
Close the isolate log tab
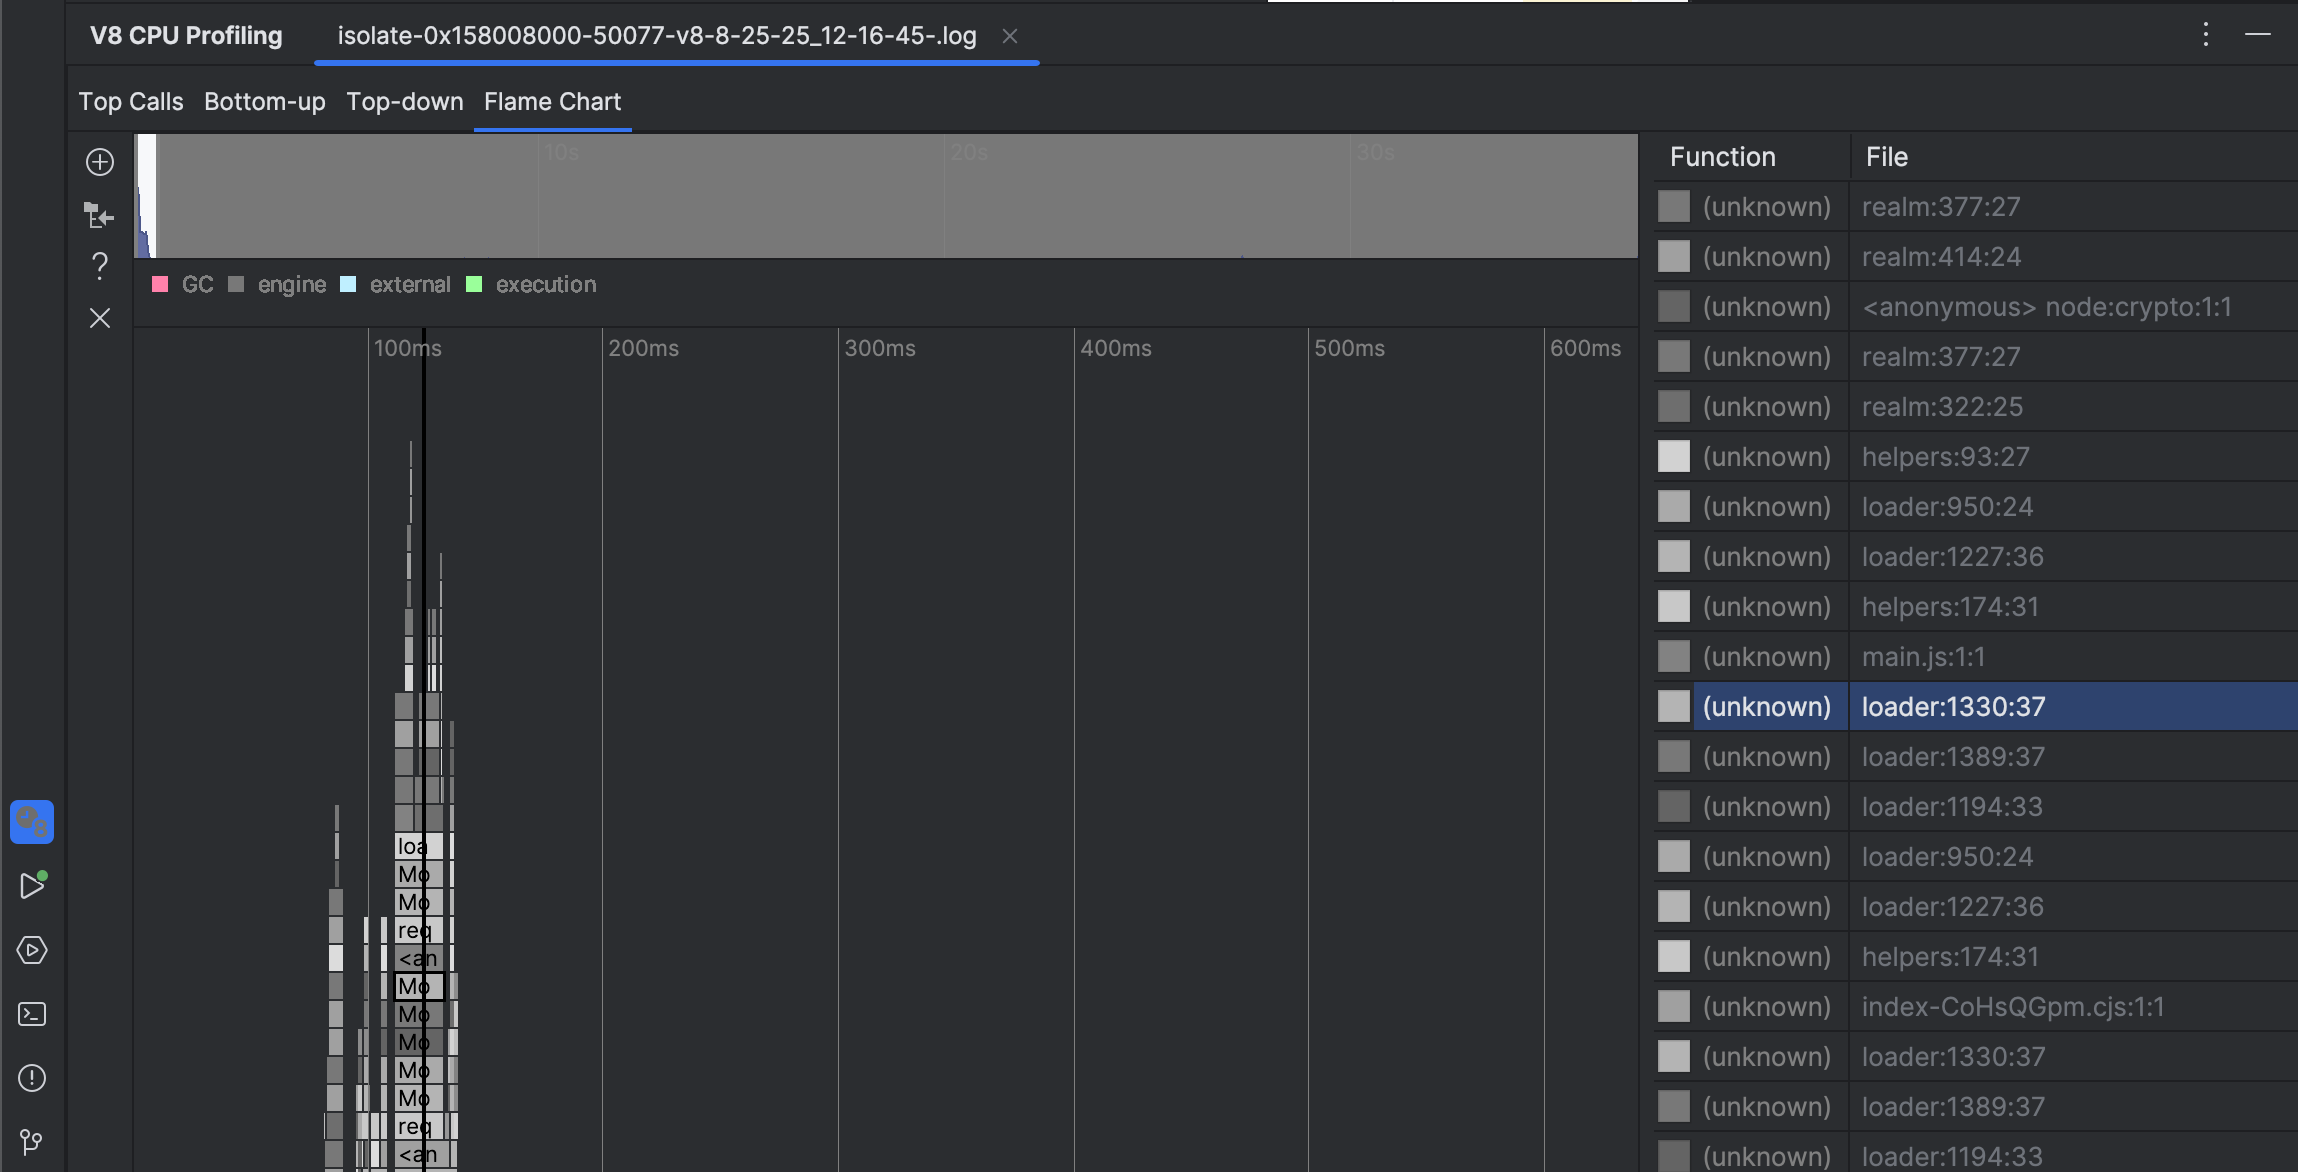point(1010,36)
